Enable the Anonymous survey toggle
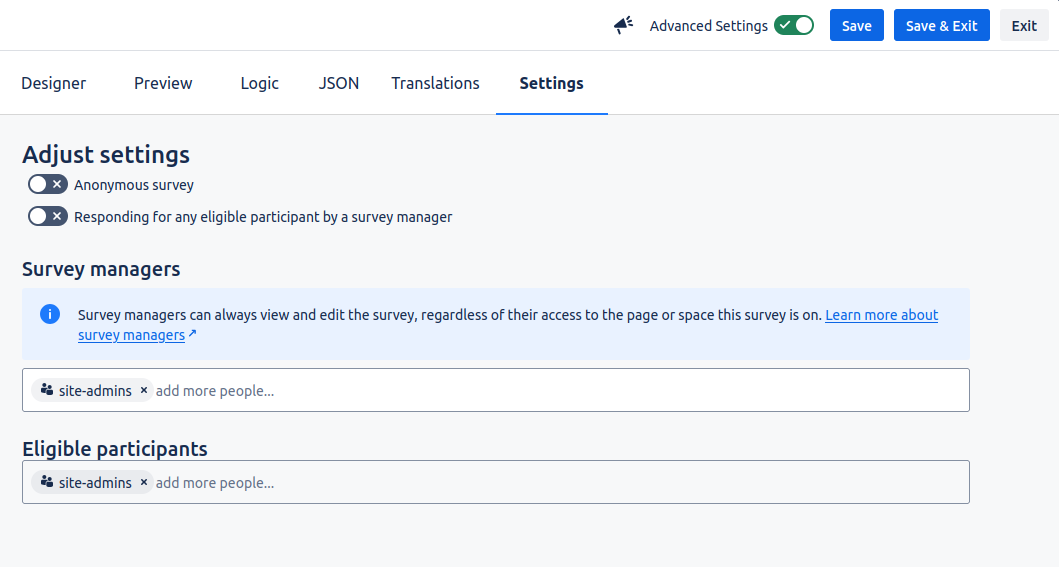 (47, 185)
